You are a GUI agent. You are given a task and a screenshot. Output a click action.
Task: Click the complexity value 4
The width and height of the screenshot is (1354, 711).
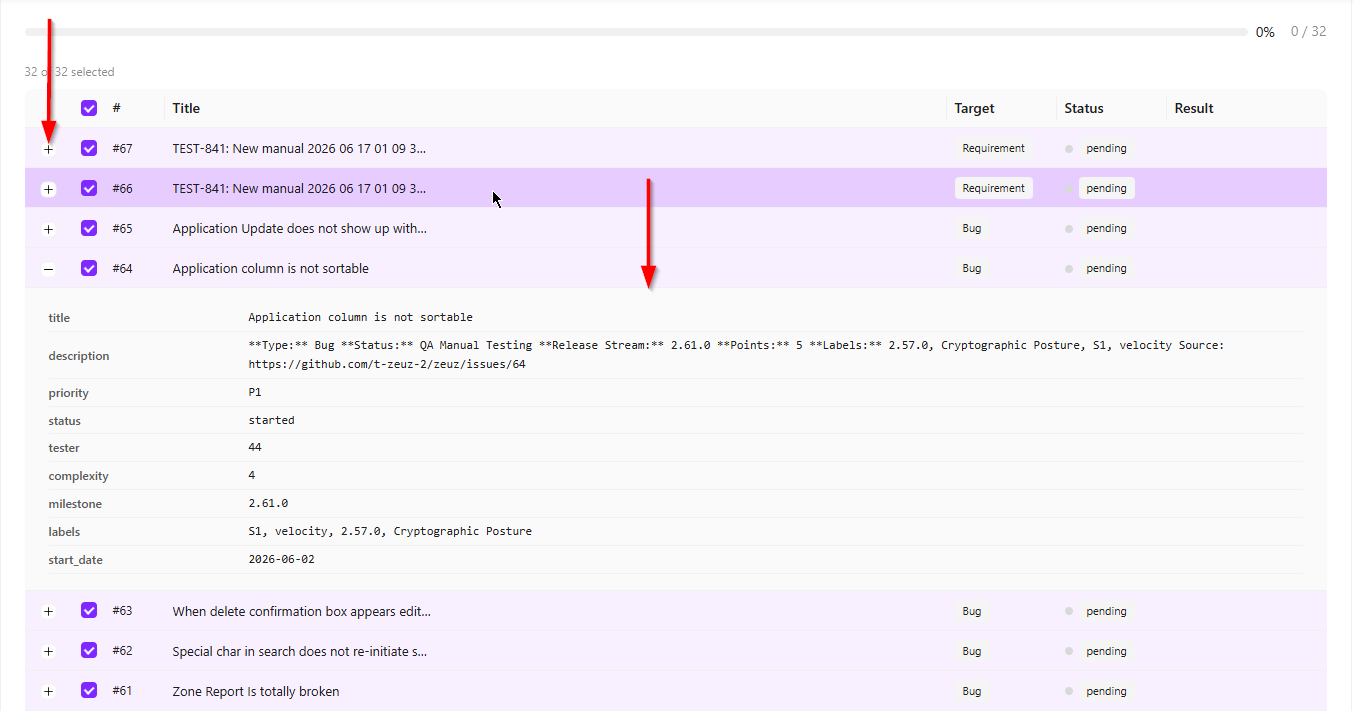(x=252, y=475)
